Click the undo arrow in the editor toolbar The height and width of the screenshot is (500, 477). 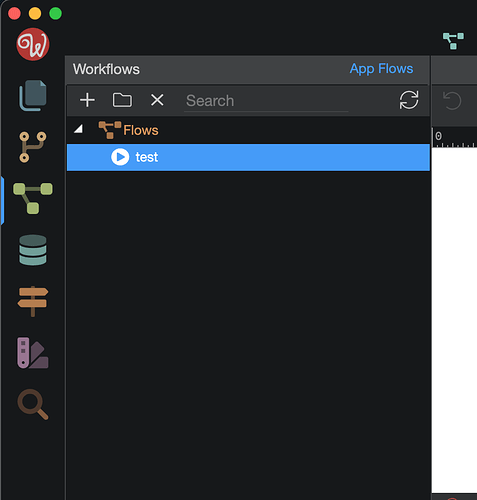(452, 100)
